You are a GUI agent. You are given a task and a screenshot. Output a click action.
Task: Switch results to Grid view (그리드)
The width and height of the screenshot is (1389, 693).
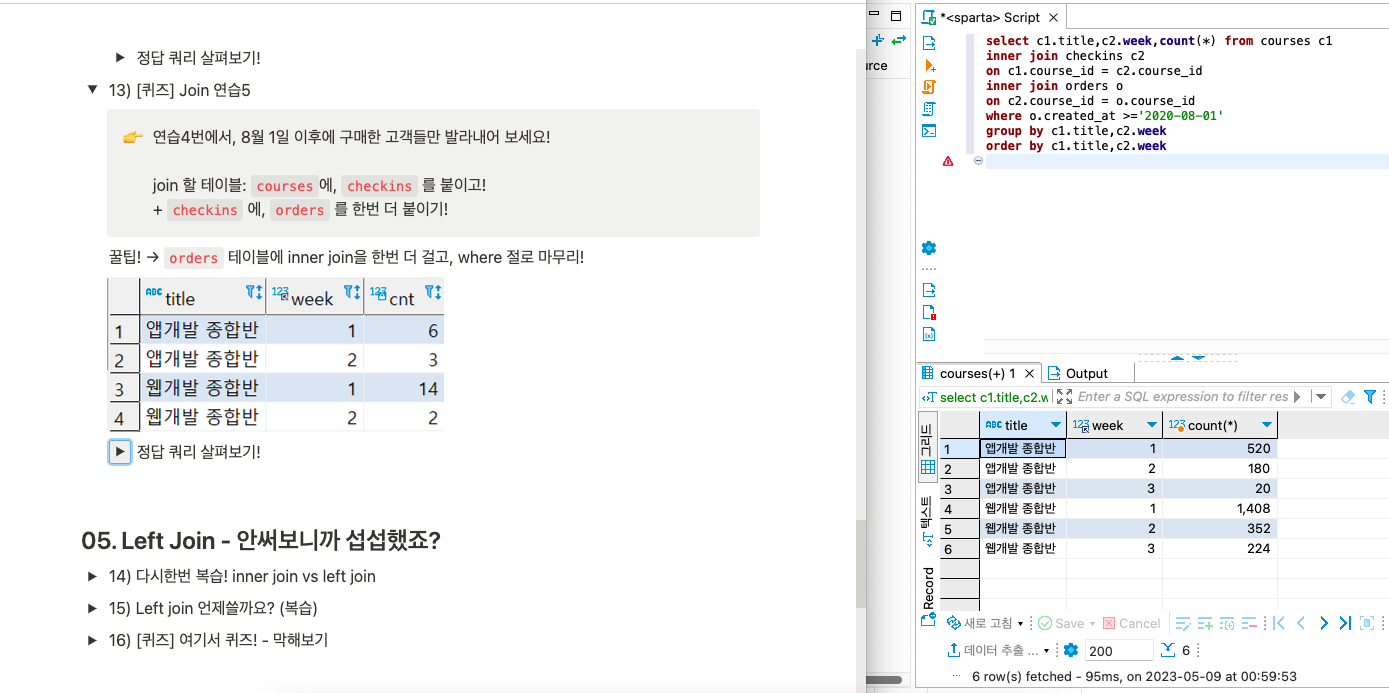(x=928, y=447)
